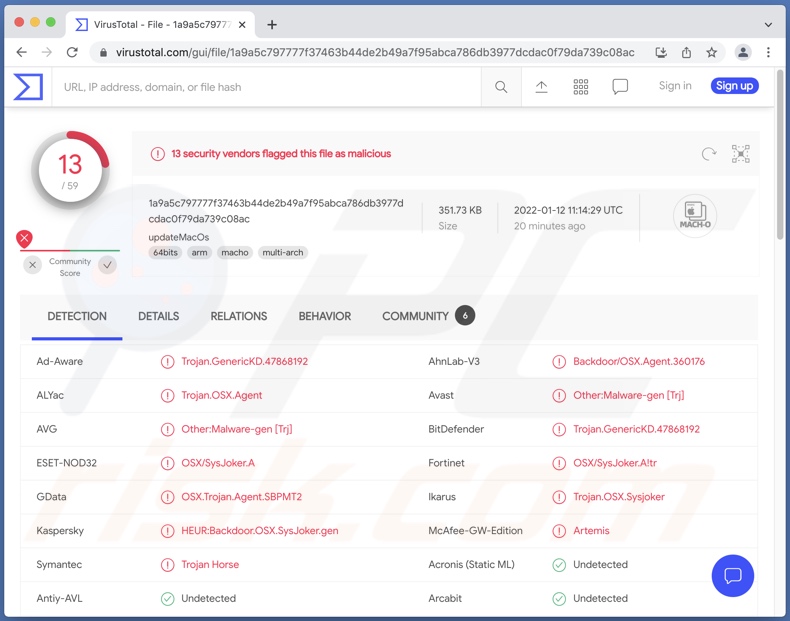Switch to the BEHAVIOR tab
This screenshot has height=621, width=790.
tap(325, 316)
